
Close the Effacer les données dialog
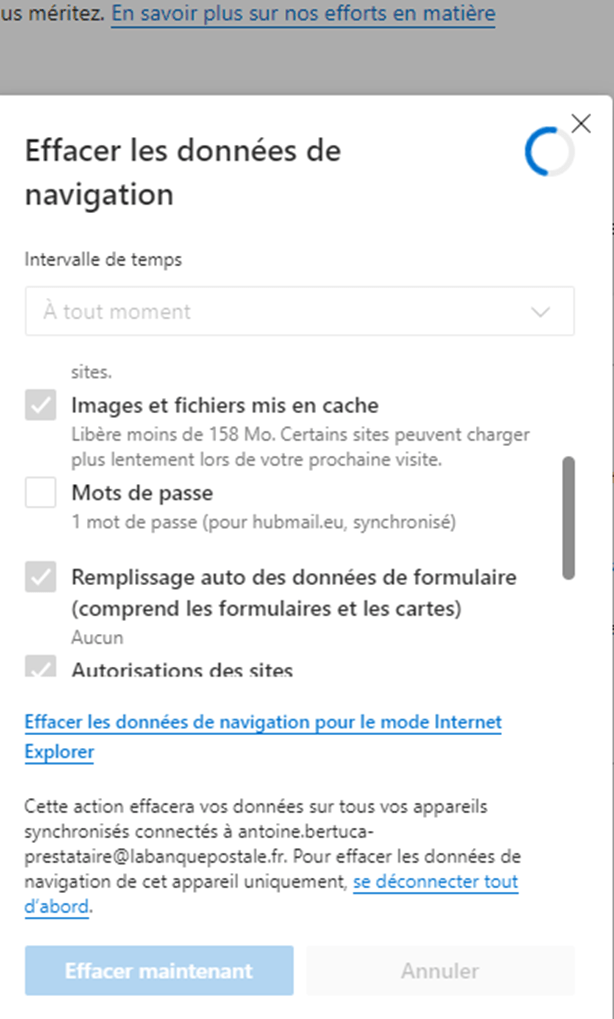(x=581, y=123)
